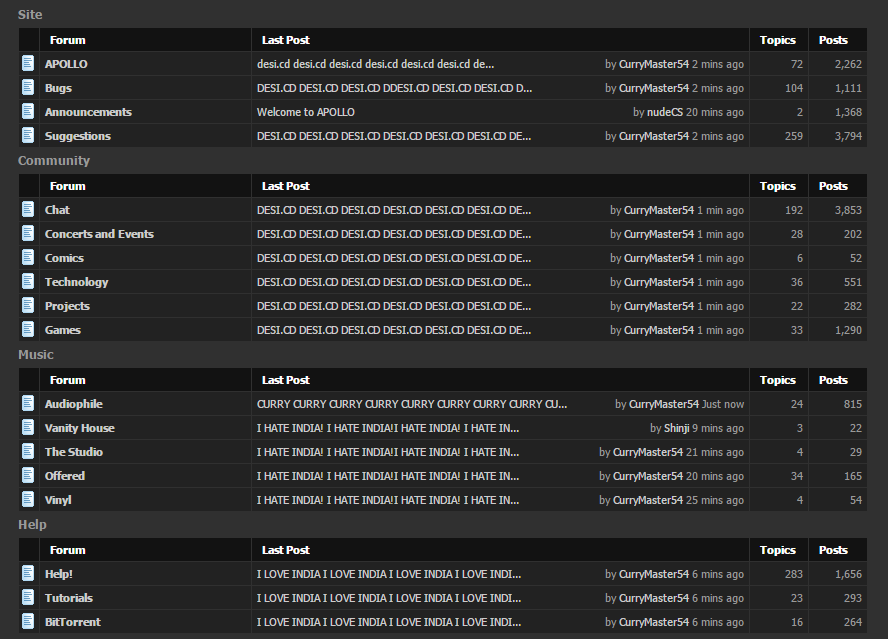Viewport: 888px width, 639px height.
Task: Click the forum icon beside Games
Action: coord(28,330)
